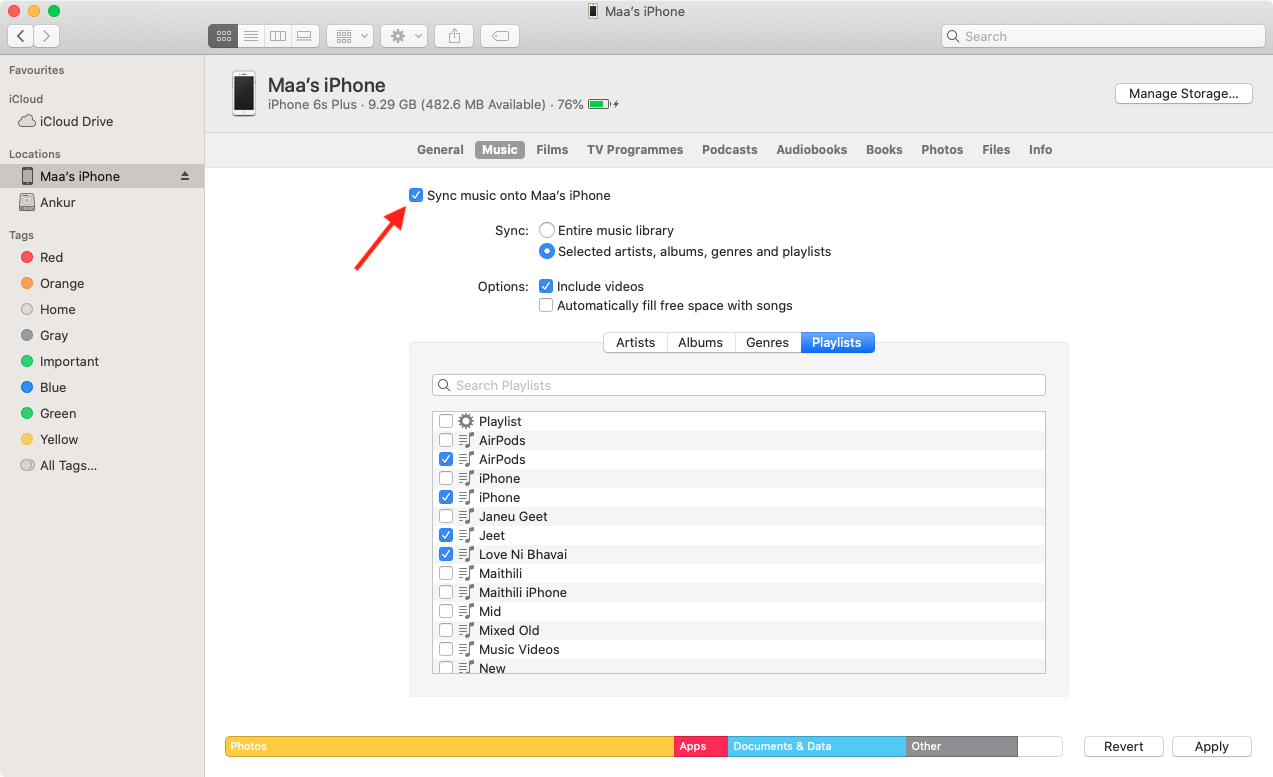Click the gear icon beside Playlist
1273x777 pixels.
click(x=466, y=421)
